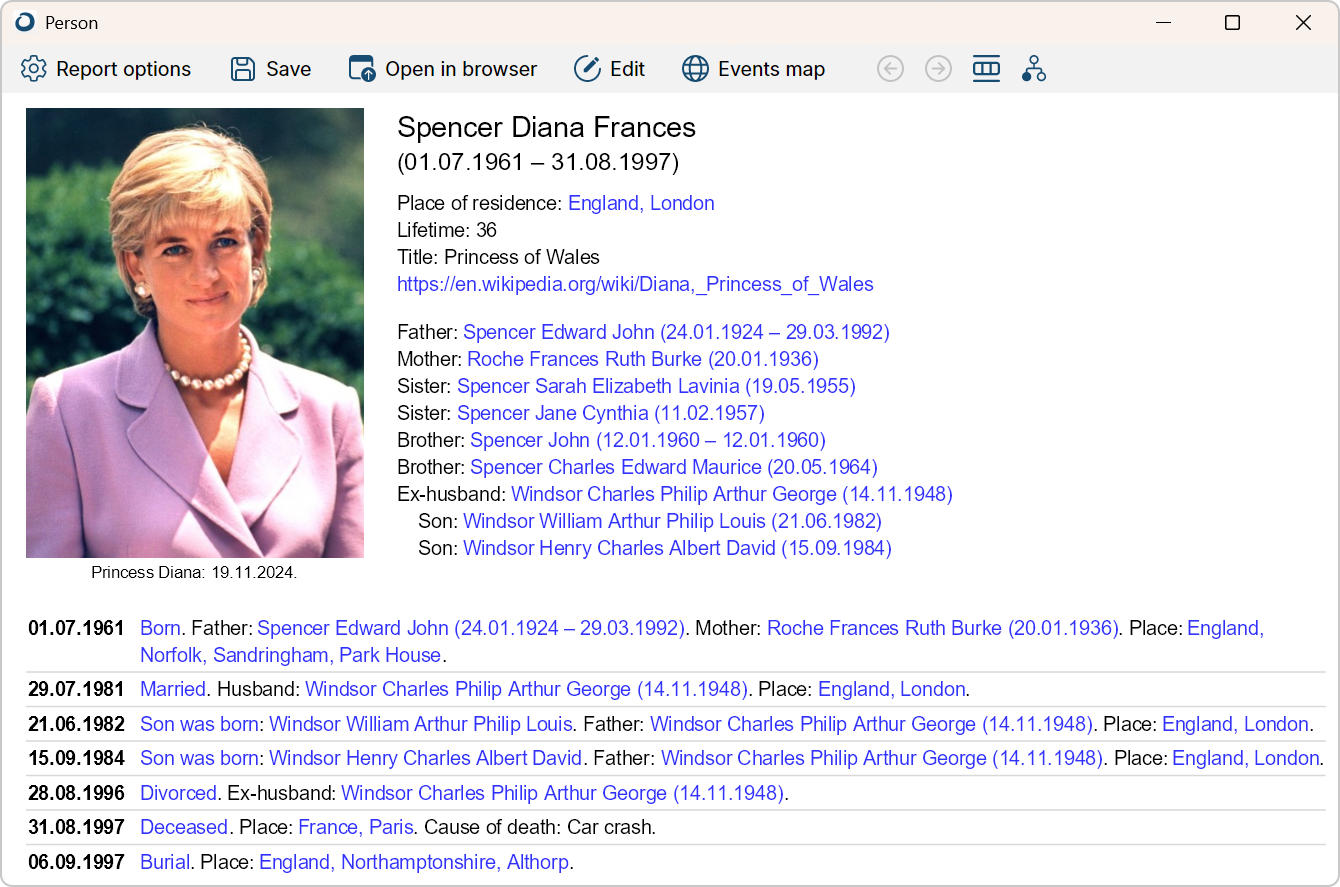Viewport: 1340px width, 887px height.
Task: Open sister Spencer Jane Cynthia link
Action: point(610,413)
